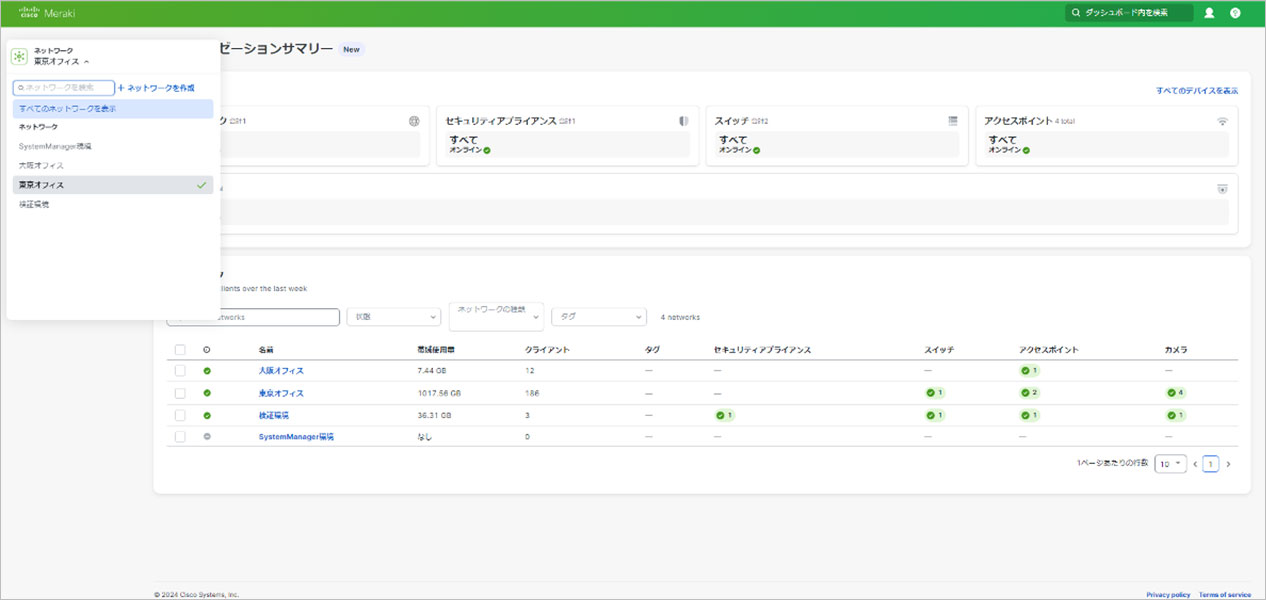Open the ネットワークの種類 filter dropdown

tap(496, 316)
